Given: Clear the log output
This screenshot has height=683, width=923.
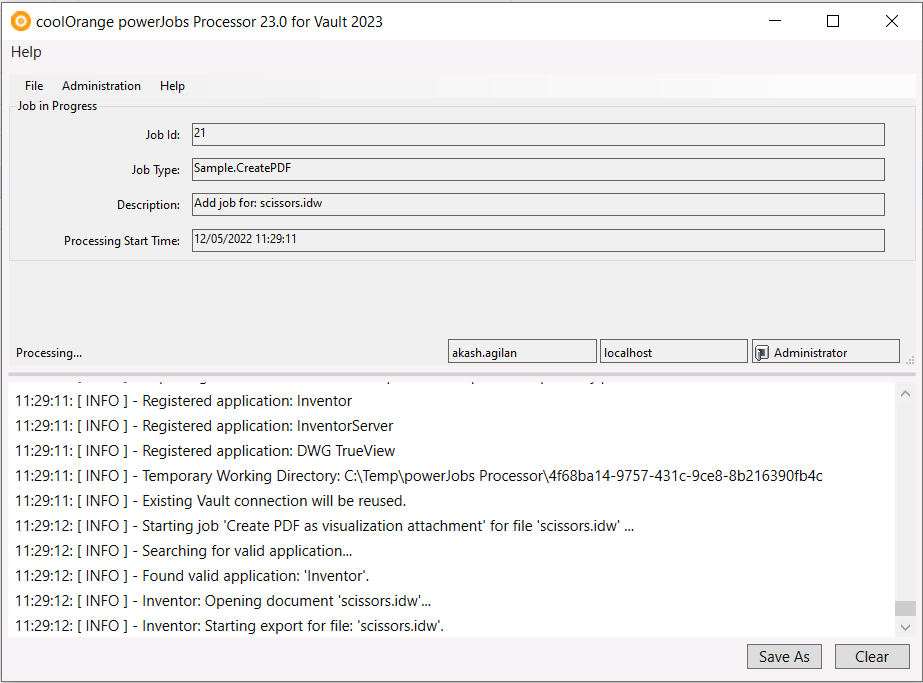Looking at the screenshot, I should pyautogui.click(x=872, y=657).
